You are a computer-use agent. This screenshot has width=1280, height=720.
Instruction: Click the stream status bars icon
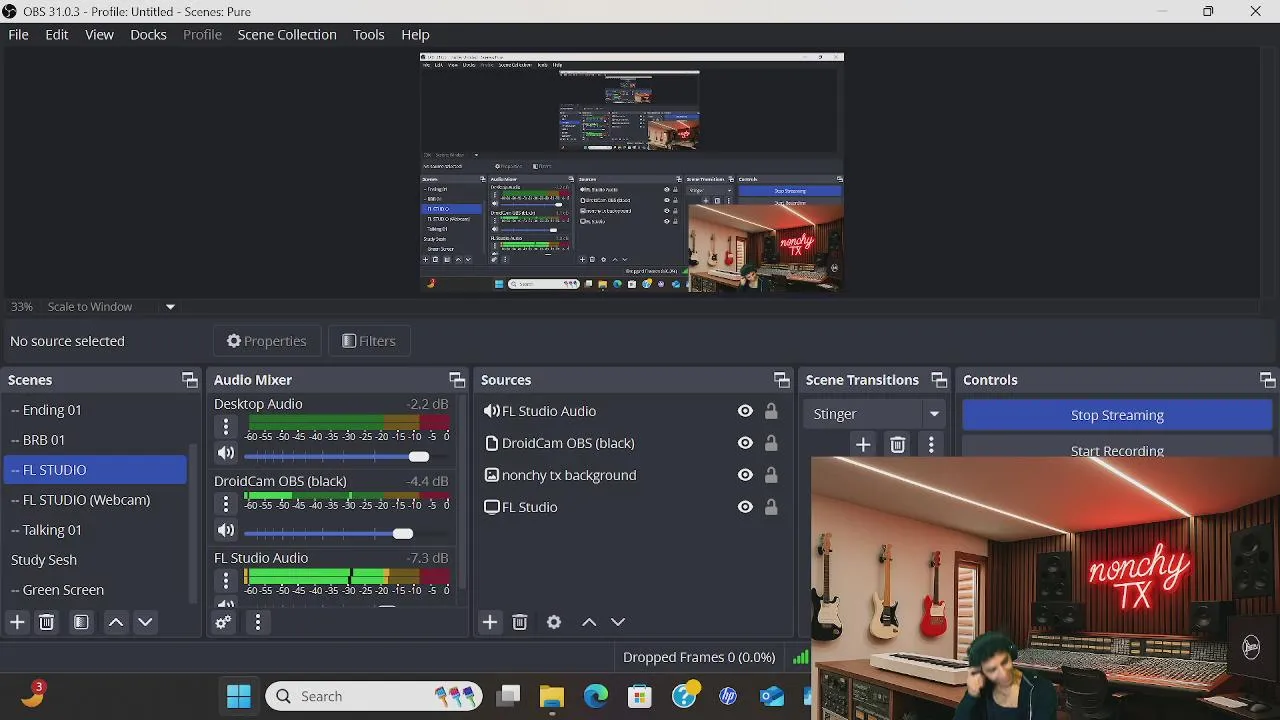pyautogui.click(x=801, y=657)
